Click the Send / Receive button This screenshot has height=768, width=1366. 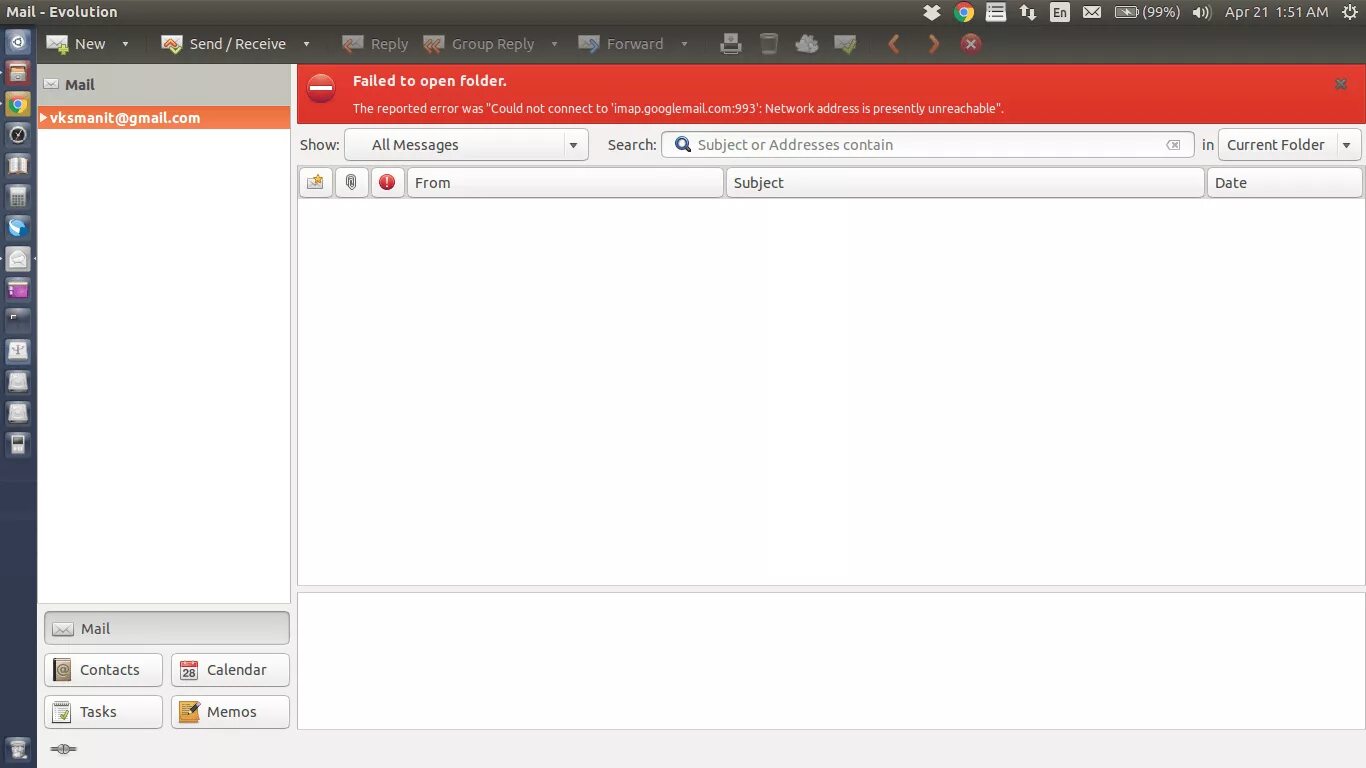coord(224,44)
